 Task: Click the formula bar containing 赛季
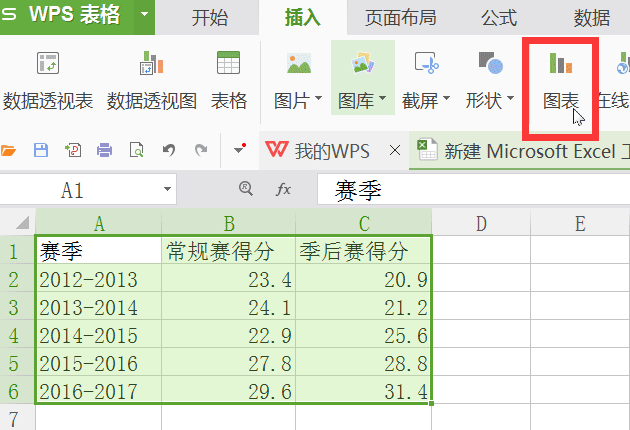(473, 190)
